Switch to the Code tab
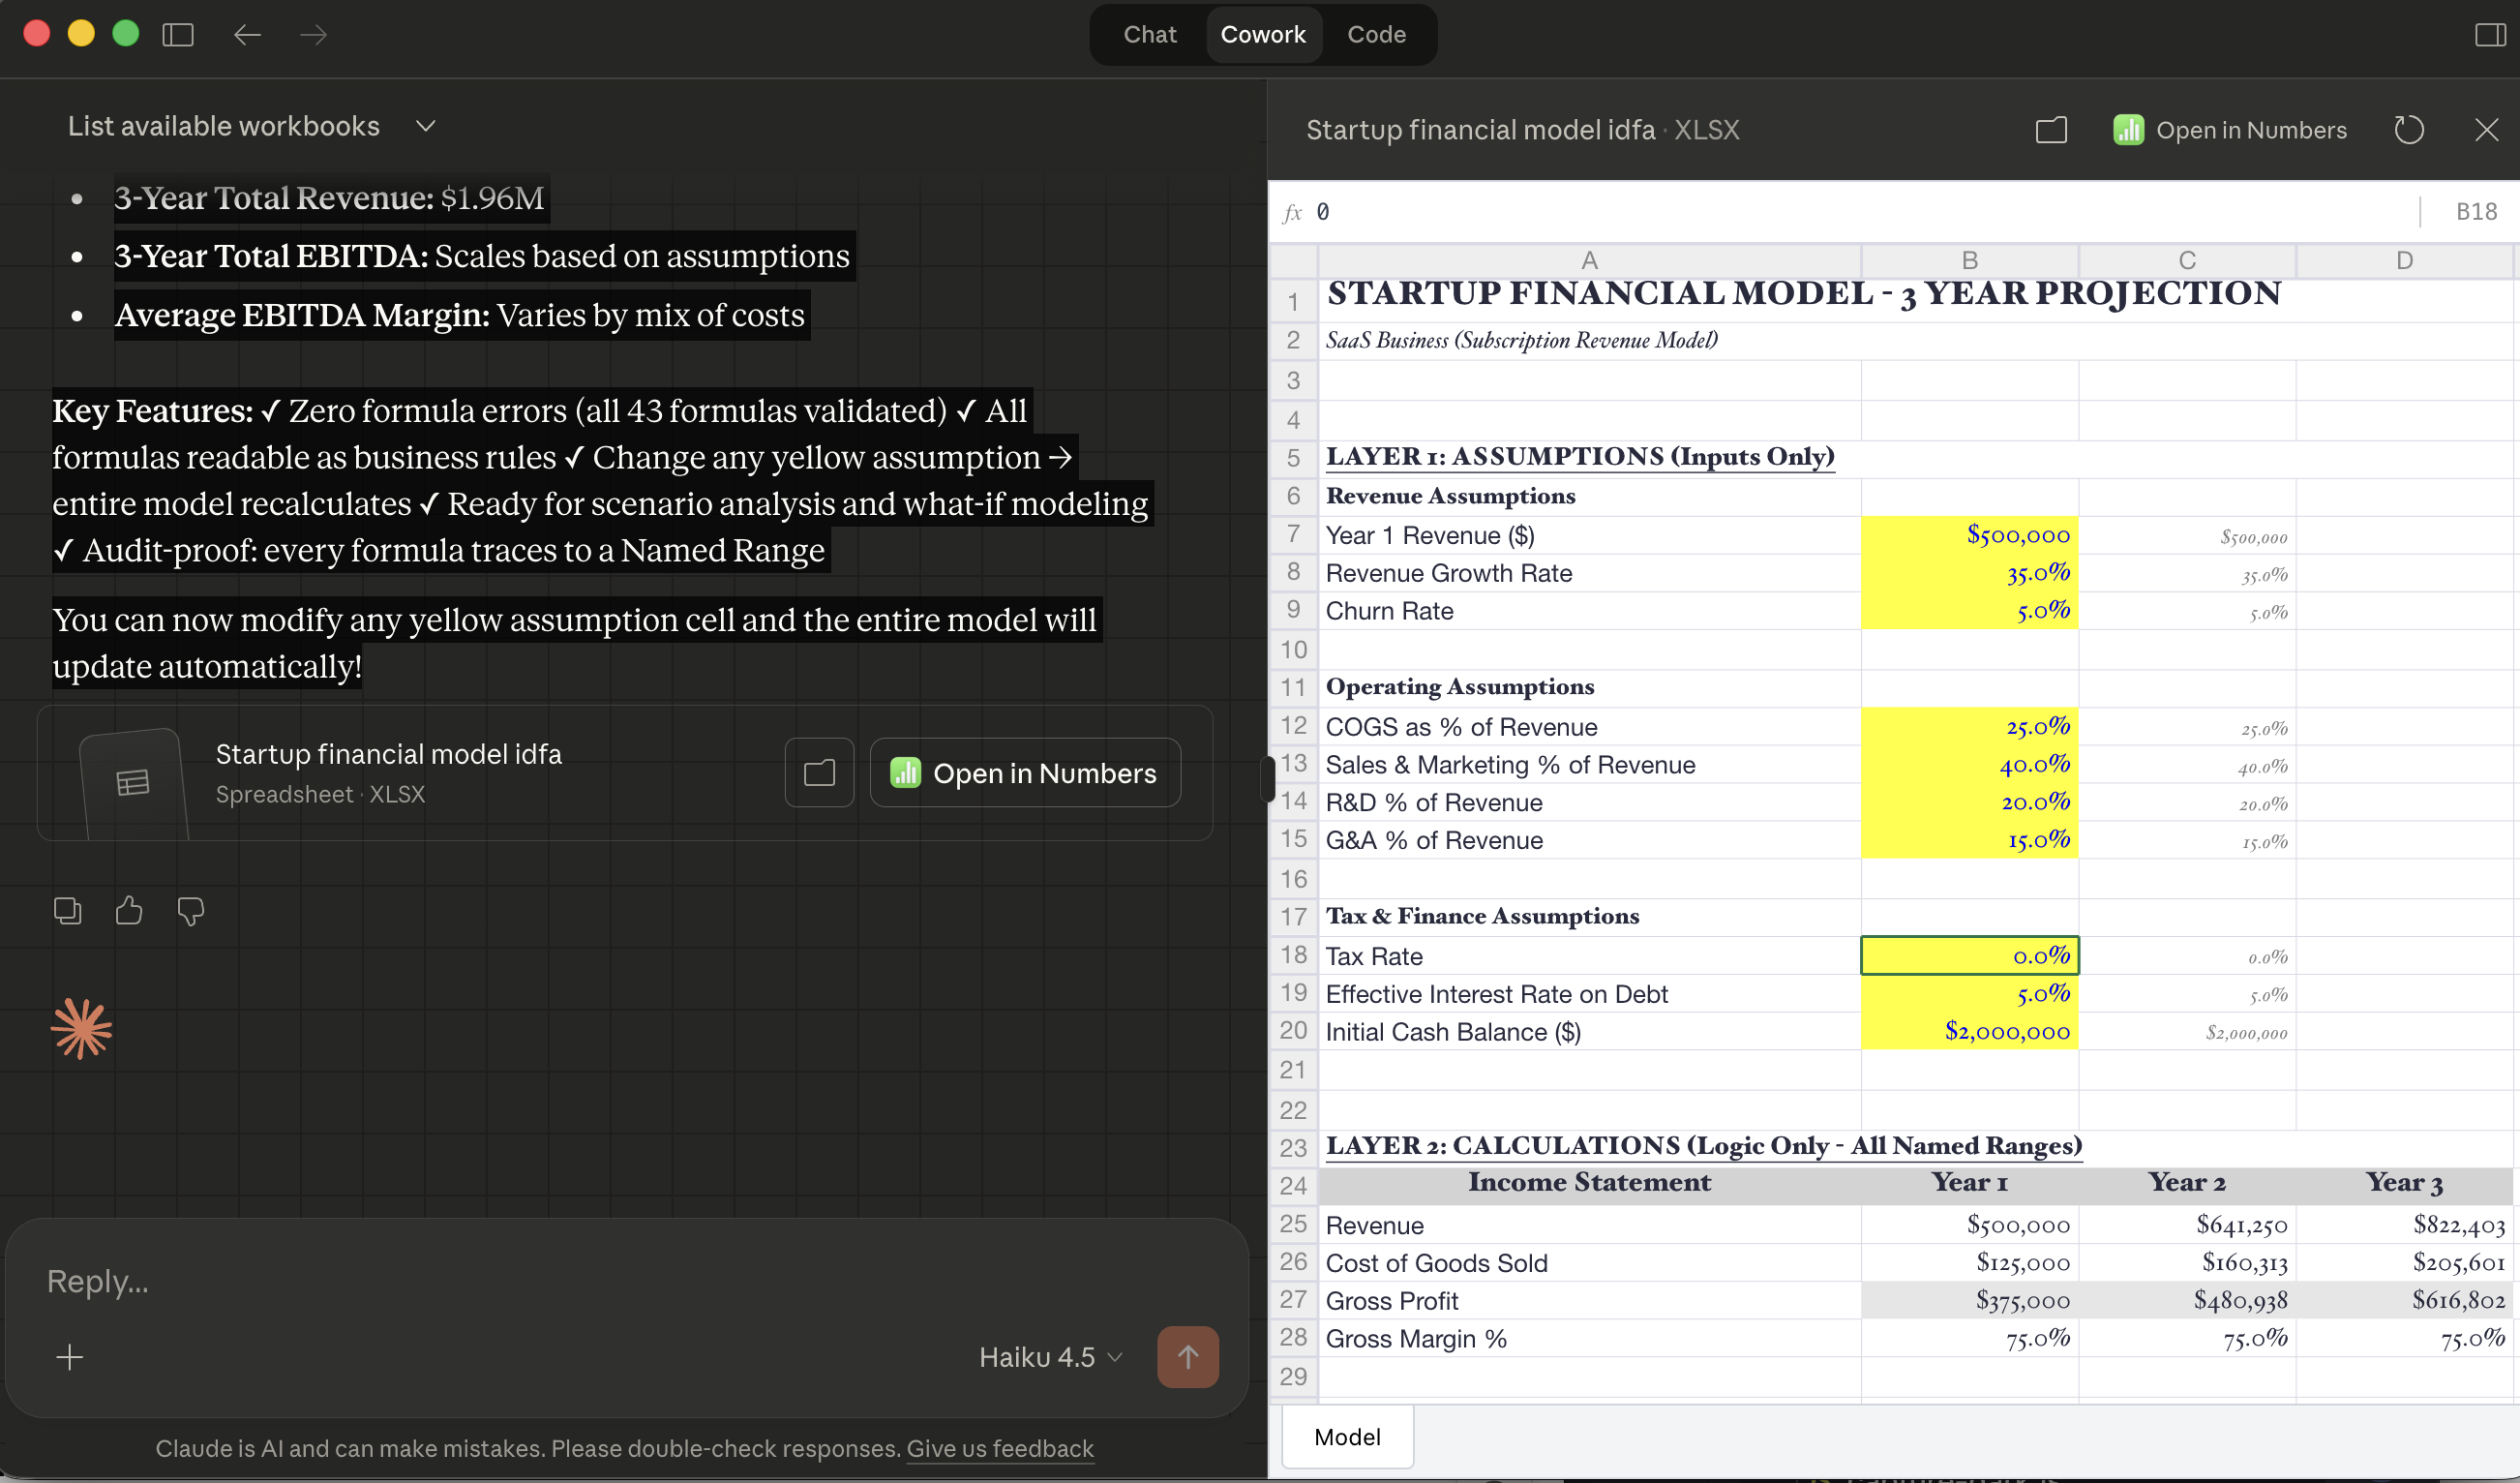 click(1376, 34)
